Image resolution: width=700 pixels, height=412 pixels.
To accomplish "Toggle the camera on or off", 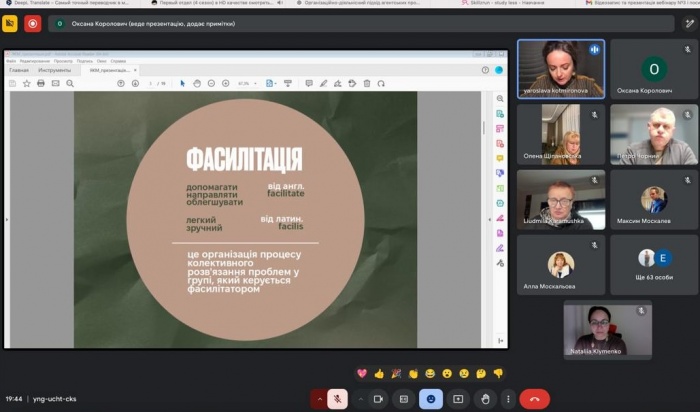I will tap(379, 398).
